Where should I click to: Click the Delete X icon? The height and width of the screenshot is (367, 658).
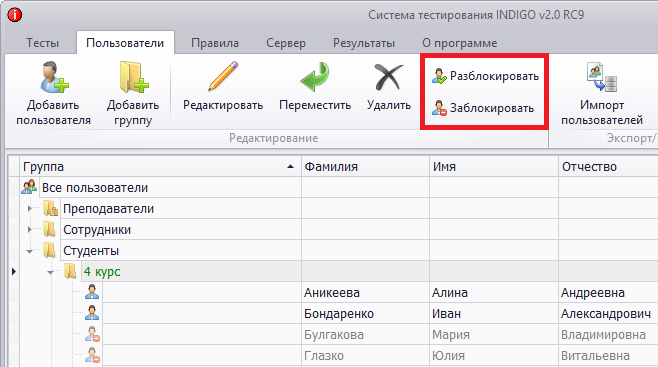[x=389, y=77]
